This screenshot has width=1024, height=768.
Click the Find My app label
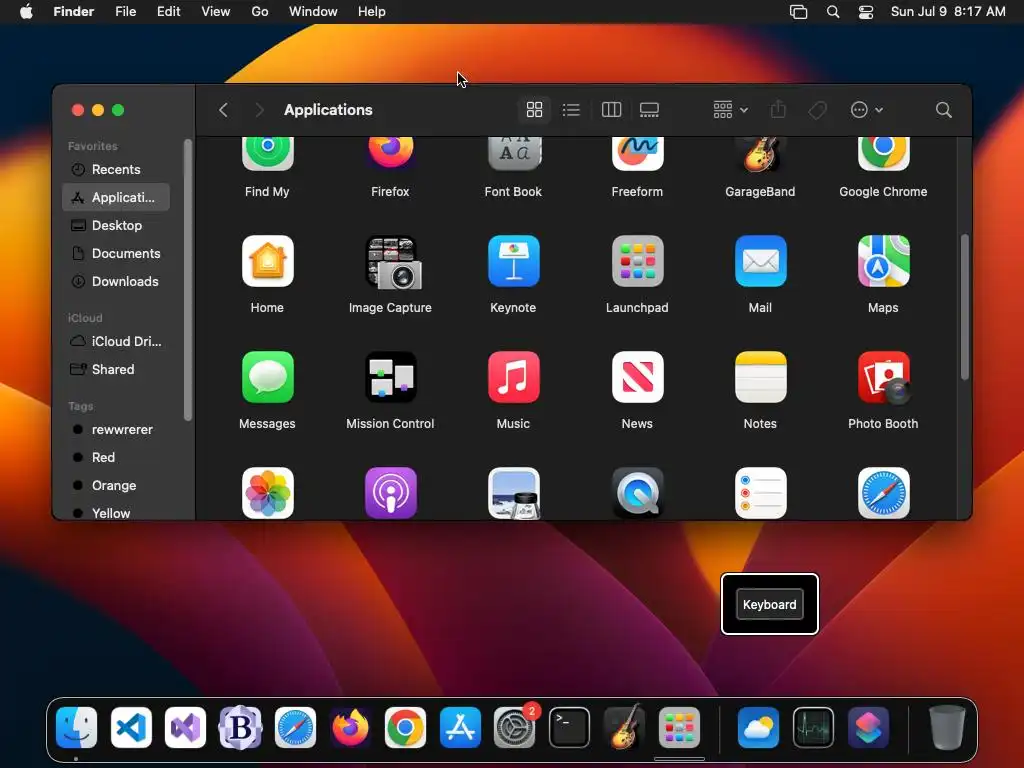267,191
